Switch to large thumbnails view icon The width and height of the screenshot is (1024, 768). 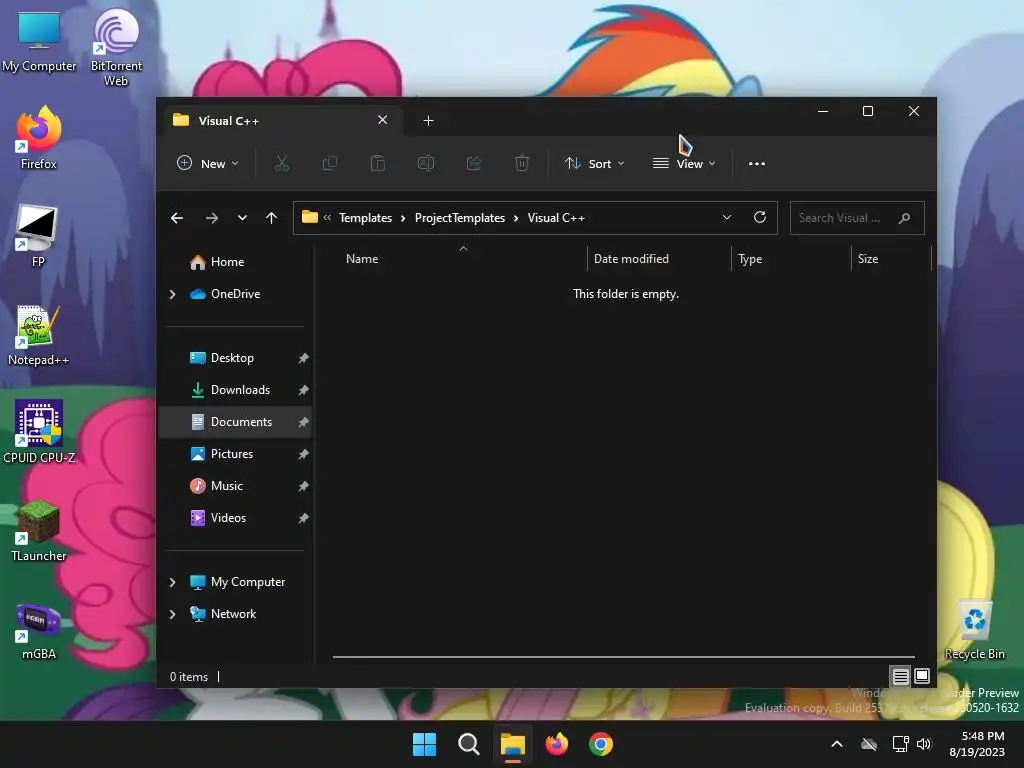click(922, 676)
